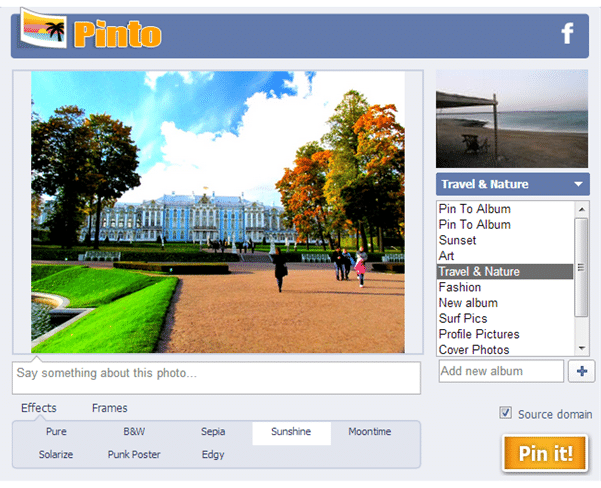Click the plus icon to add album
The height and width of the screenshot is (488, 601).
pyautogui.click(x=581, y=371)
